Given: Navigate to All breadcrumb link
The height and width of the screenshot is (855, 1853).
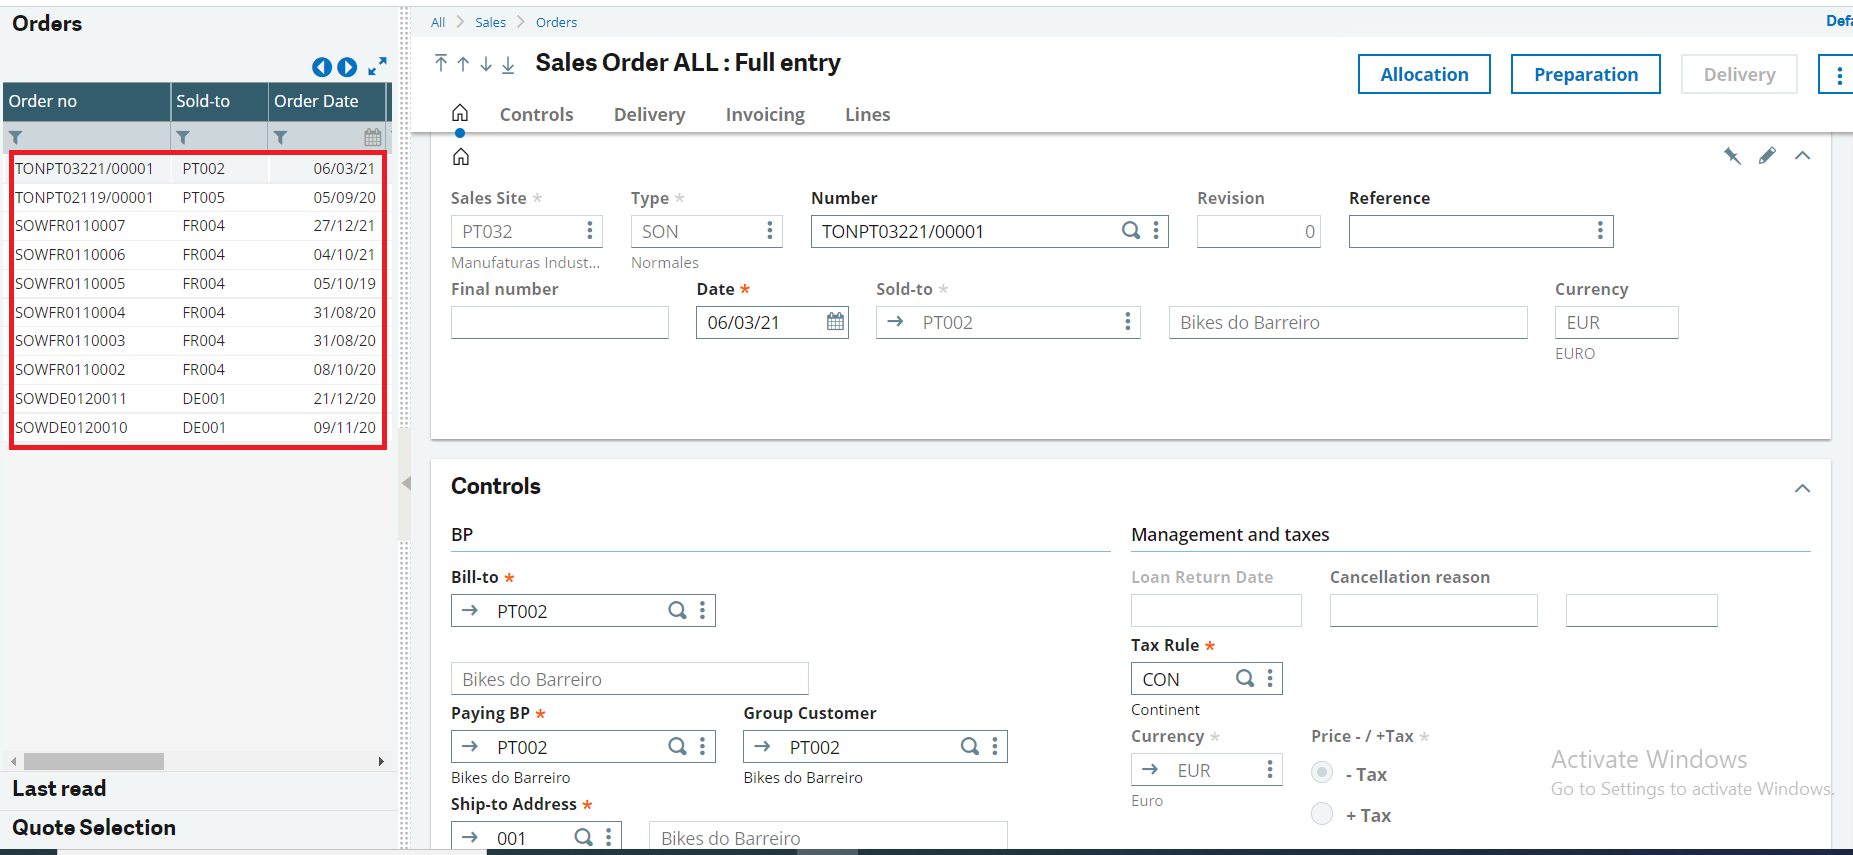Looking at the screenshot, I should point(438,22).
